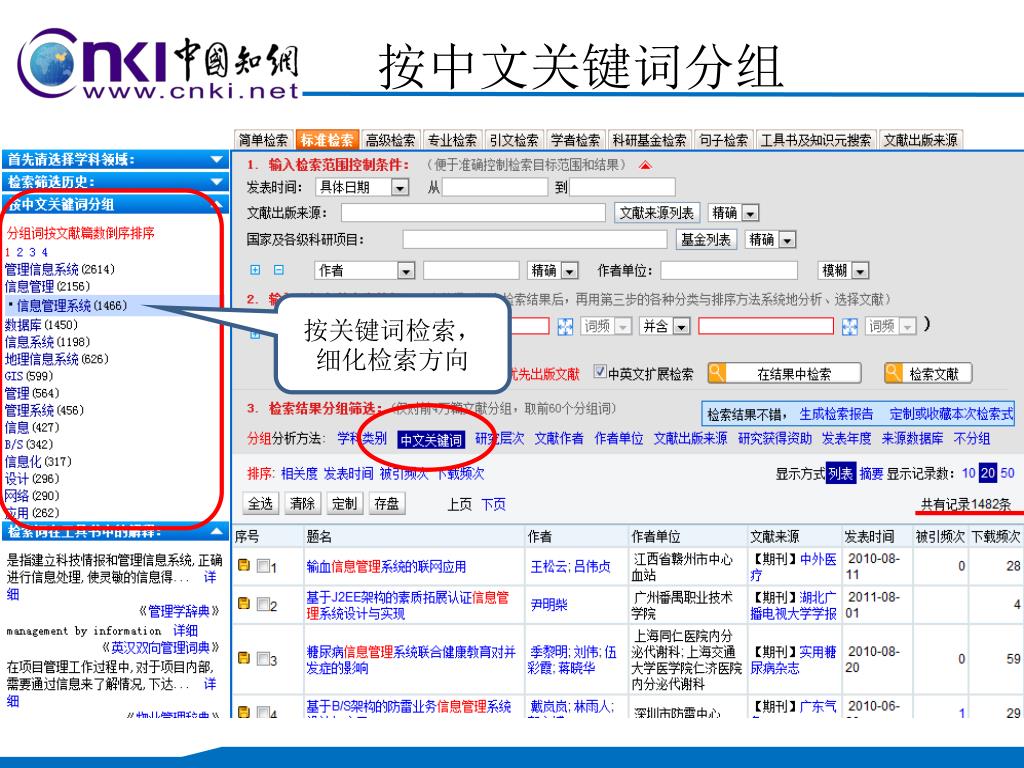Switch to the 引文检索 tab
Image resolution: width=1024 pixels, height=768 pixels.
click(x=514, y=140)
